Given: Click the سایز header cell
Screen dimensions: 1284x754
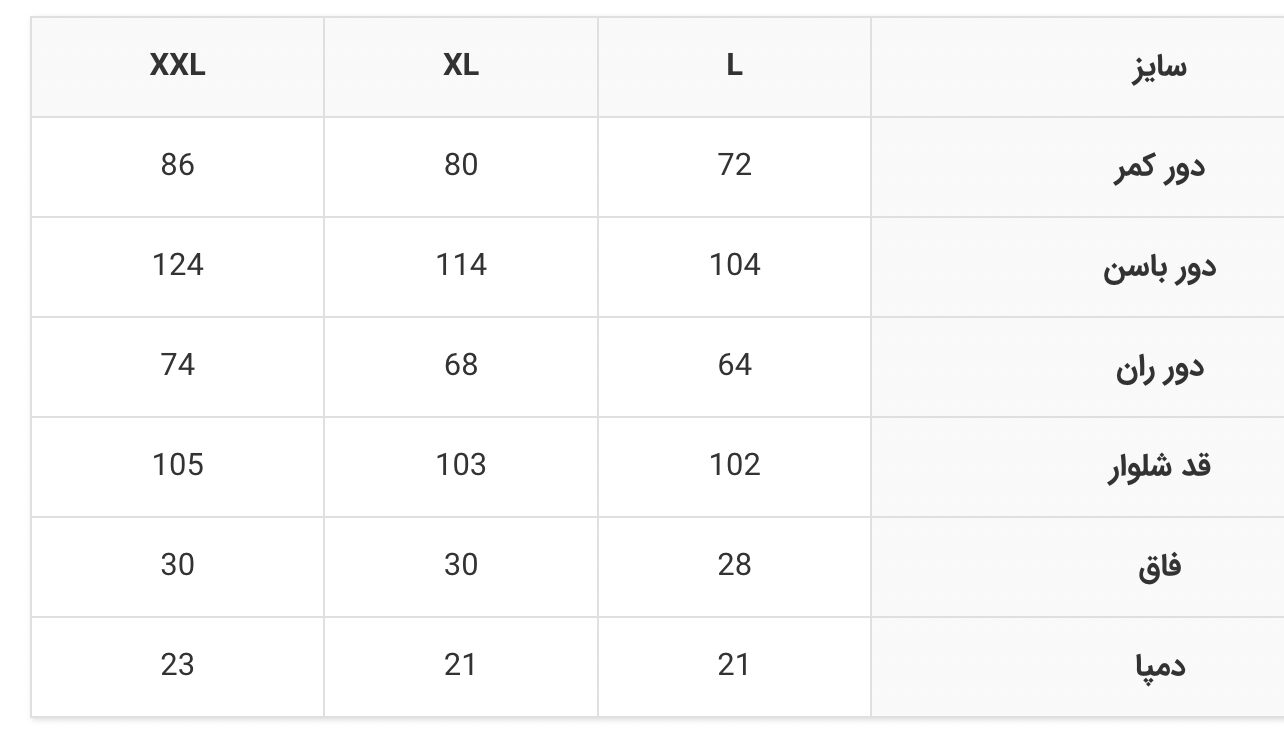Looking at the screenshot, I should 1077,66.
